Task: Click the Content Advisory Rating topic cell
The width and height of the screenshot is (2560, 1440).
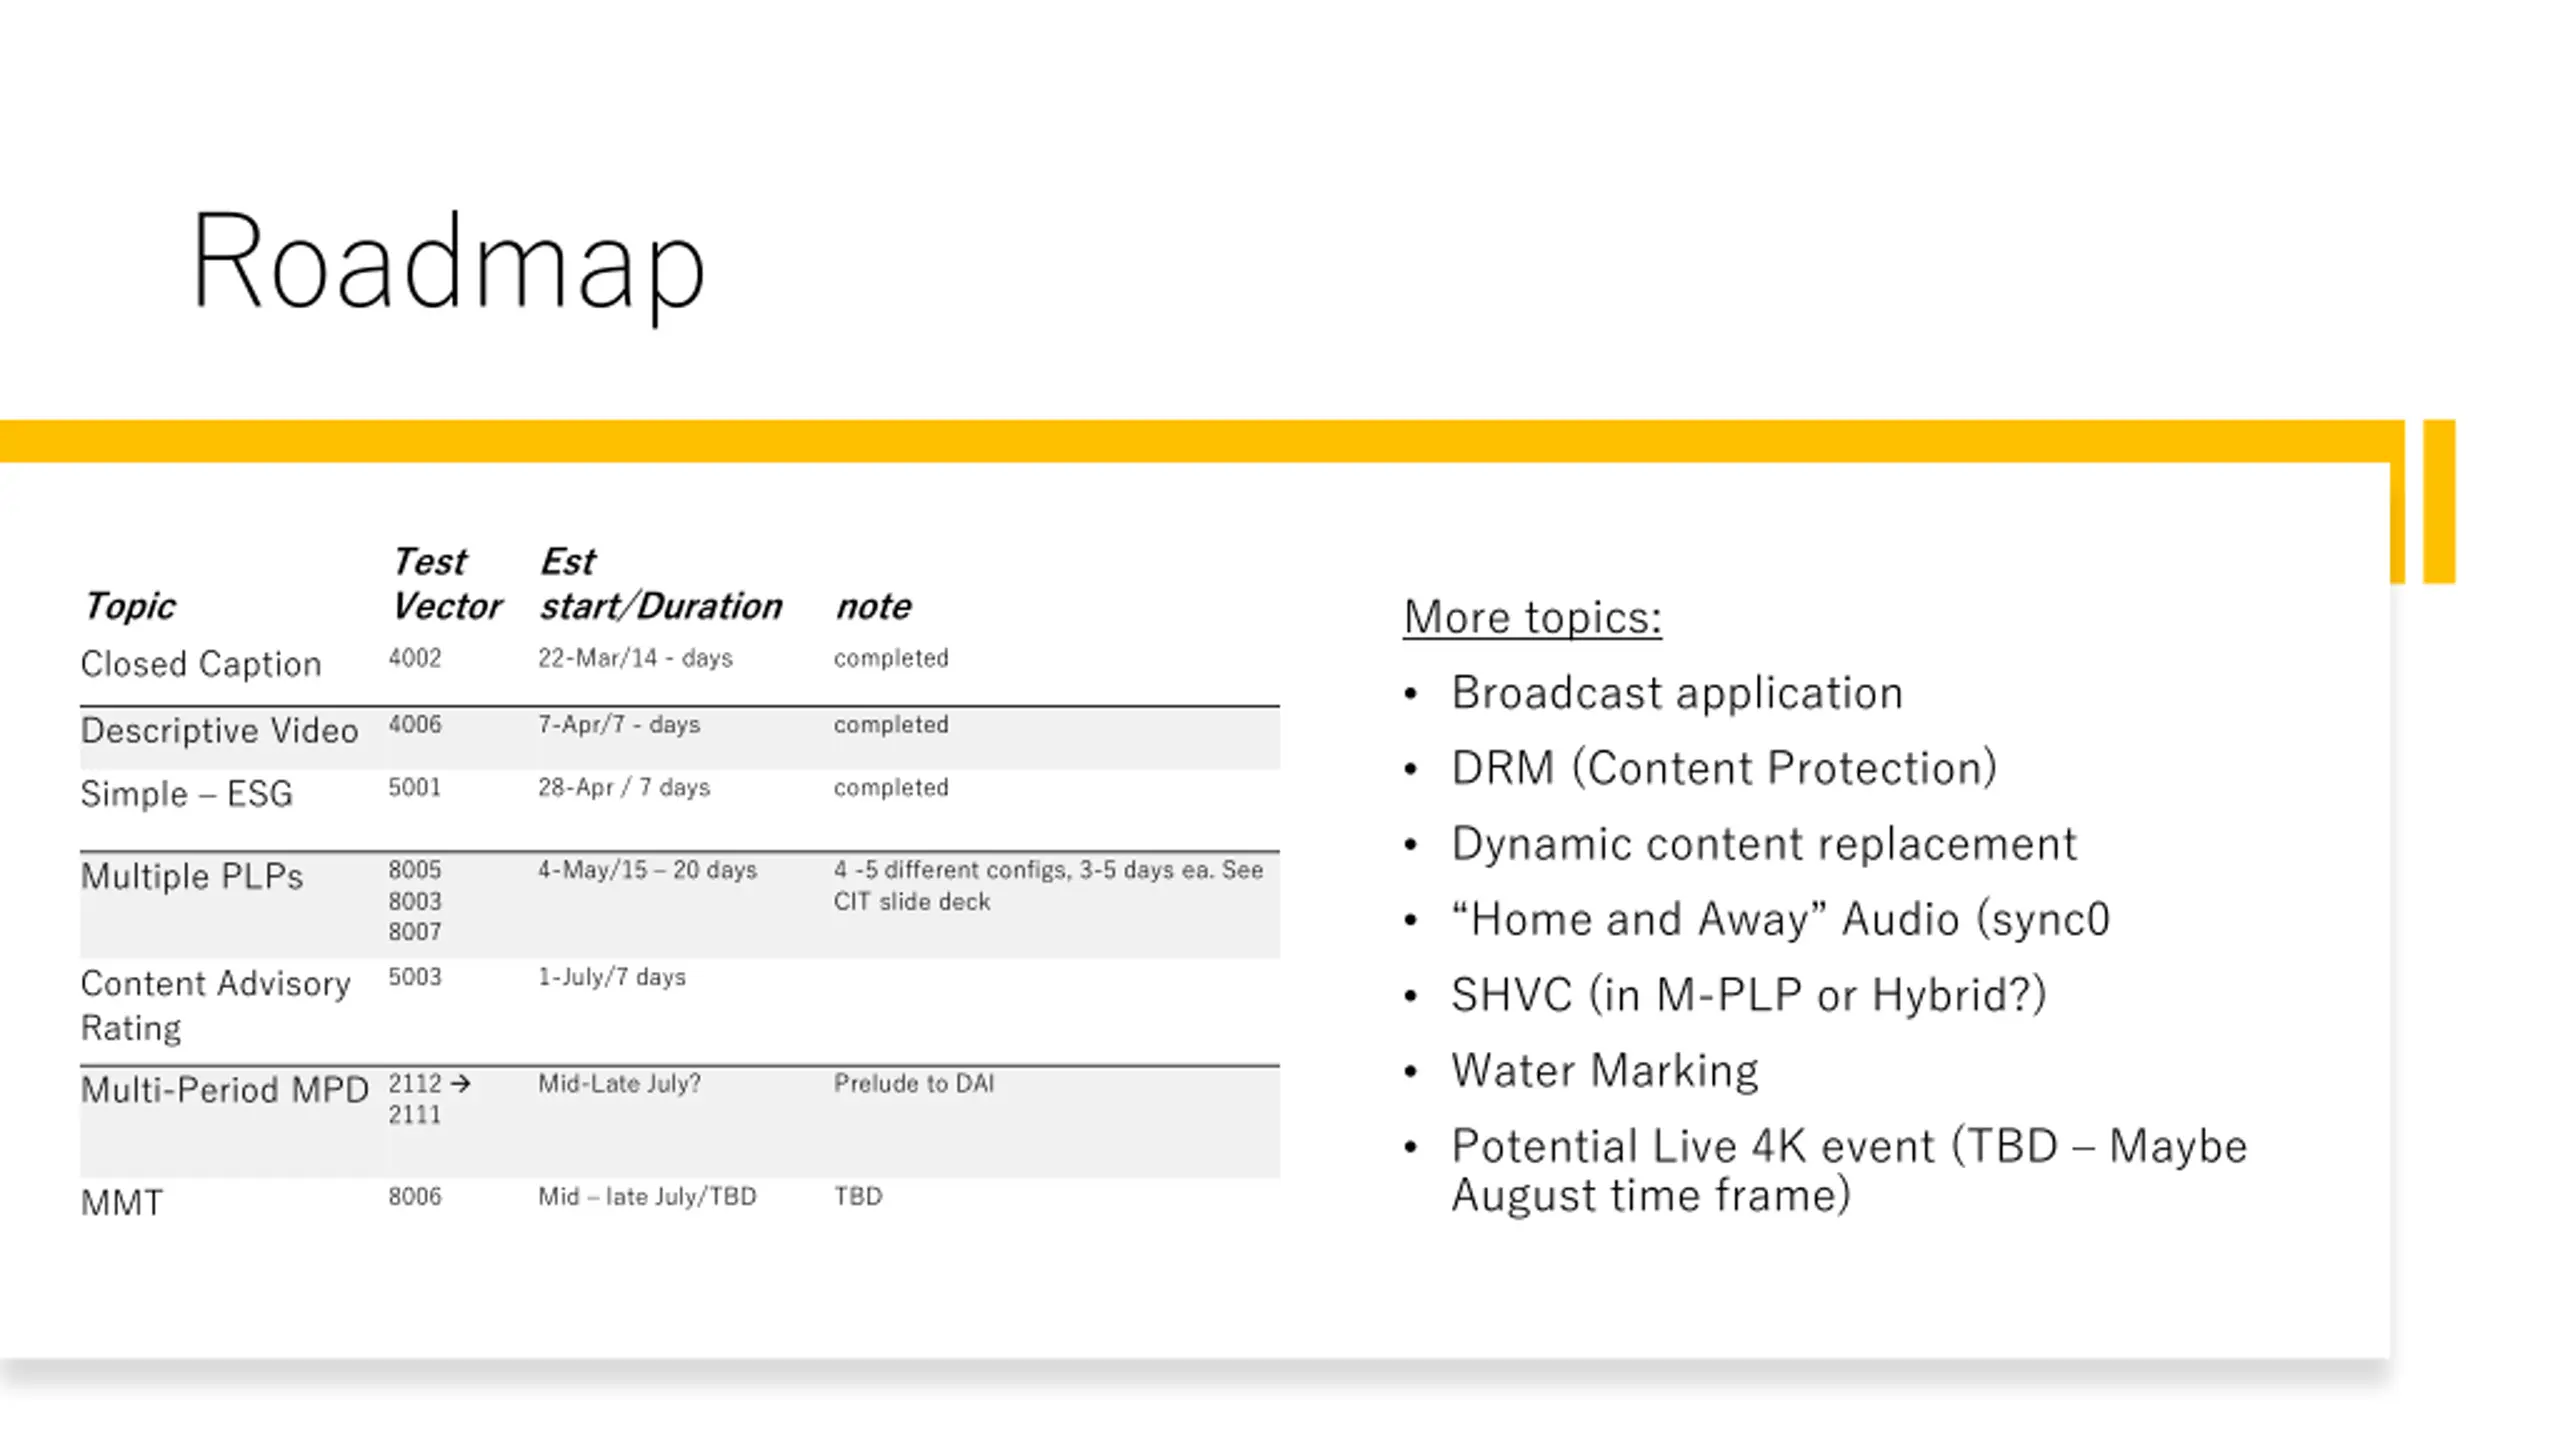Action: (215, 1006)
